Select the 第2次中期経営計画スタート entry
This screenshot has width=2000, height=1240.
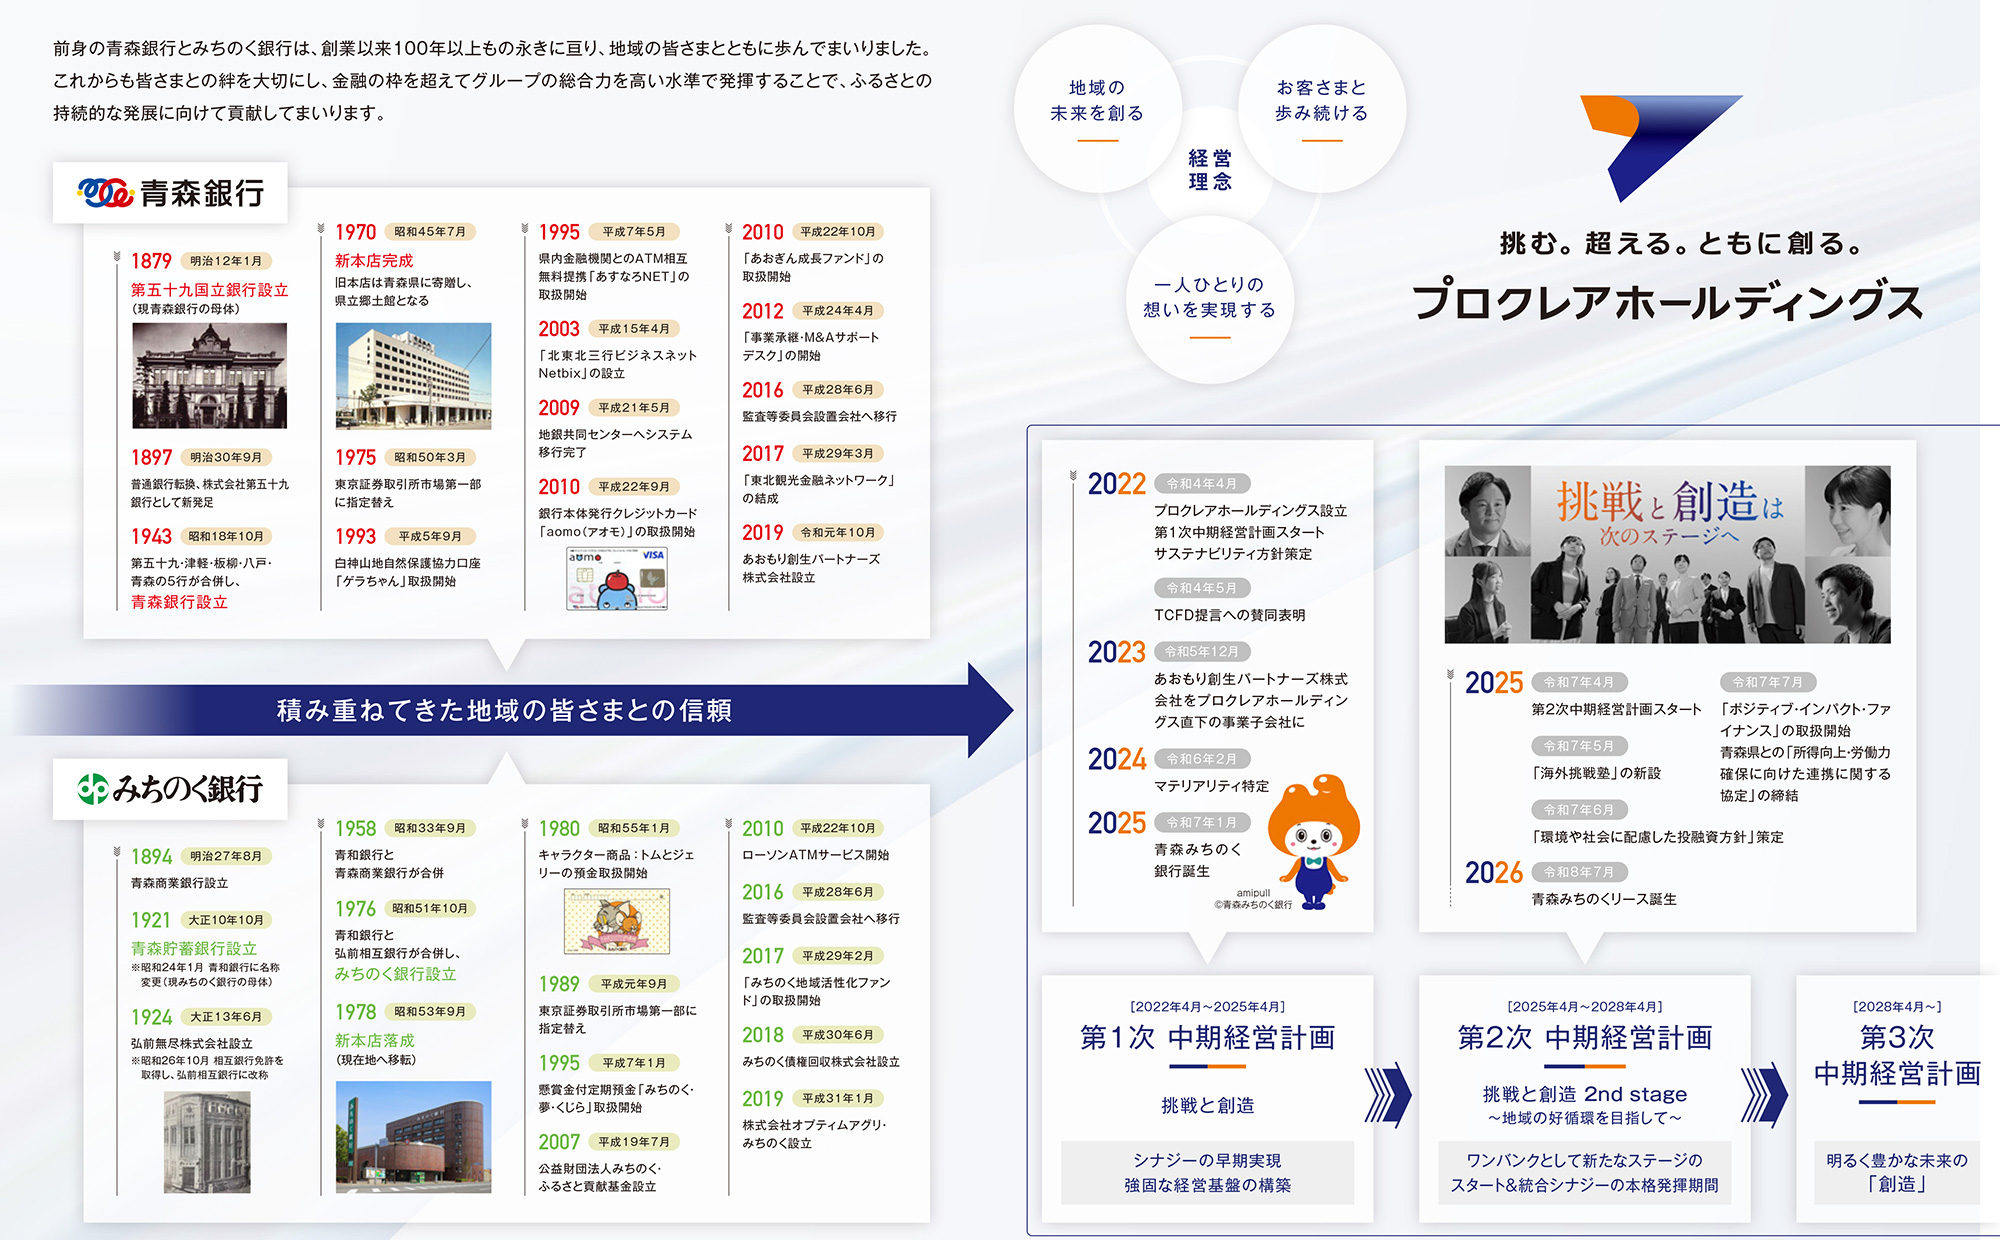[1617, 709]
